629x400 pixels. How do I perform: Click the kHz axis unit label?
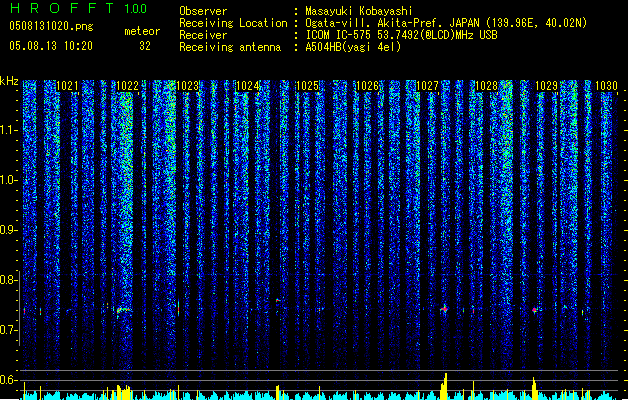(x=9, y=81)
